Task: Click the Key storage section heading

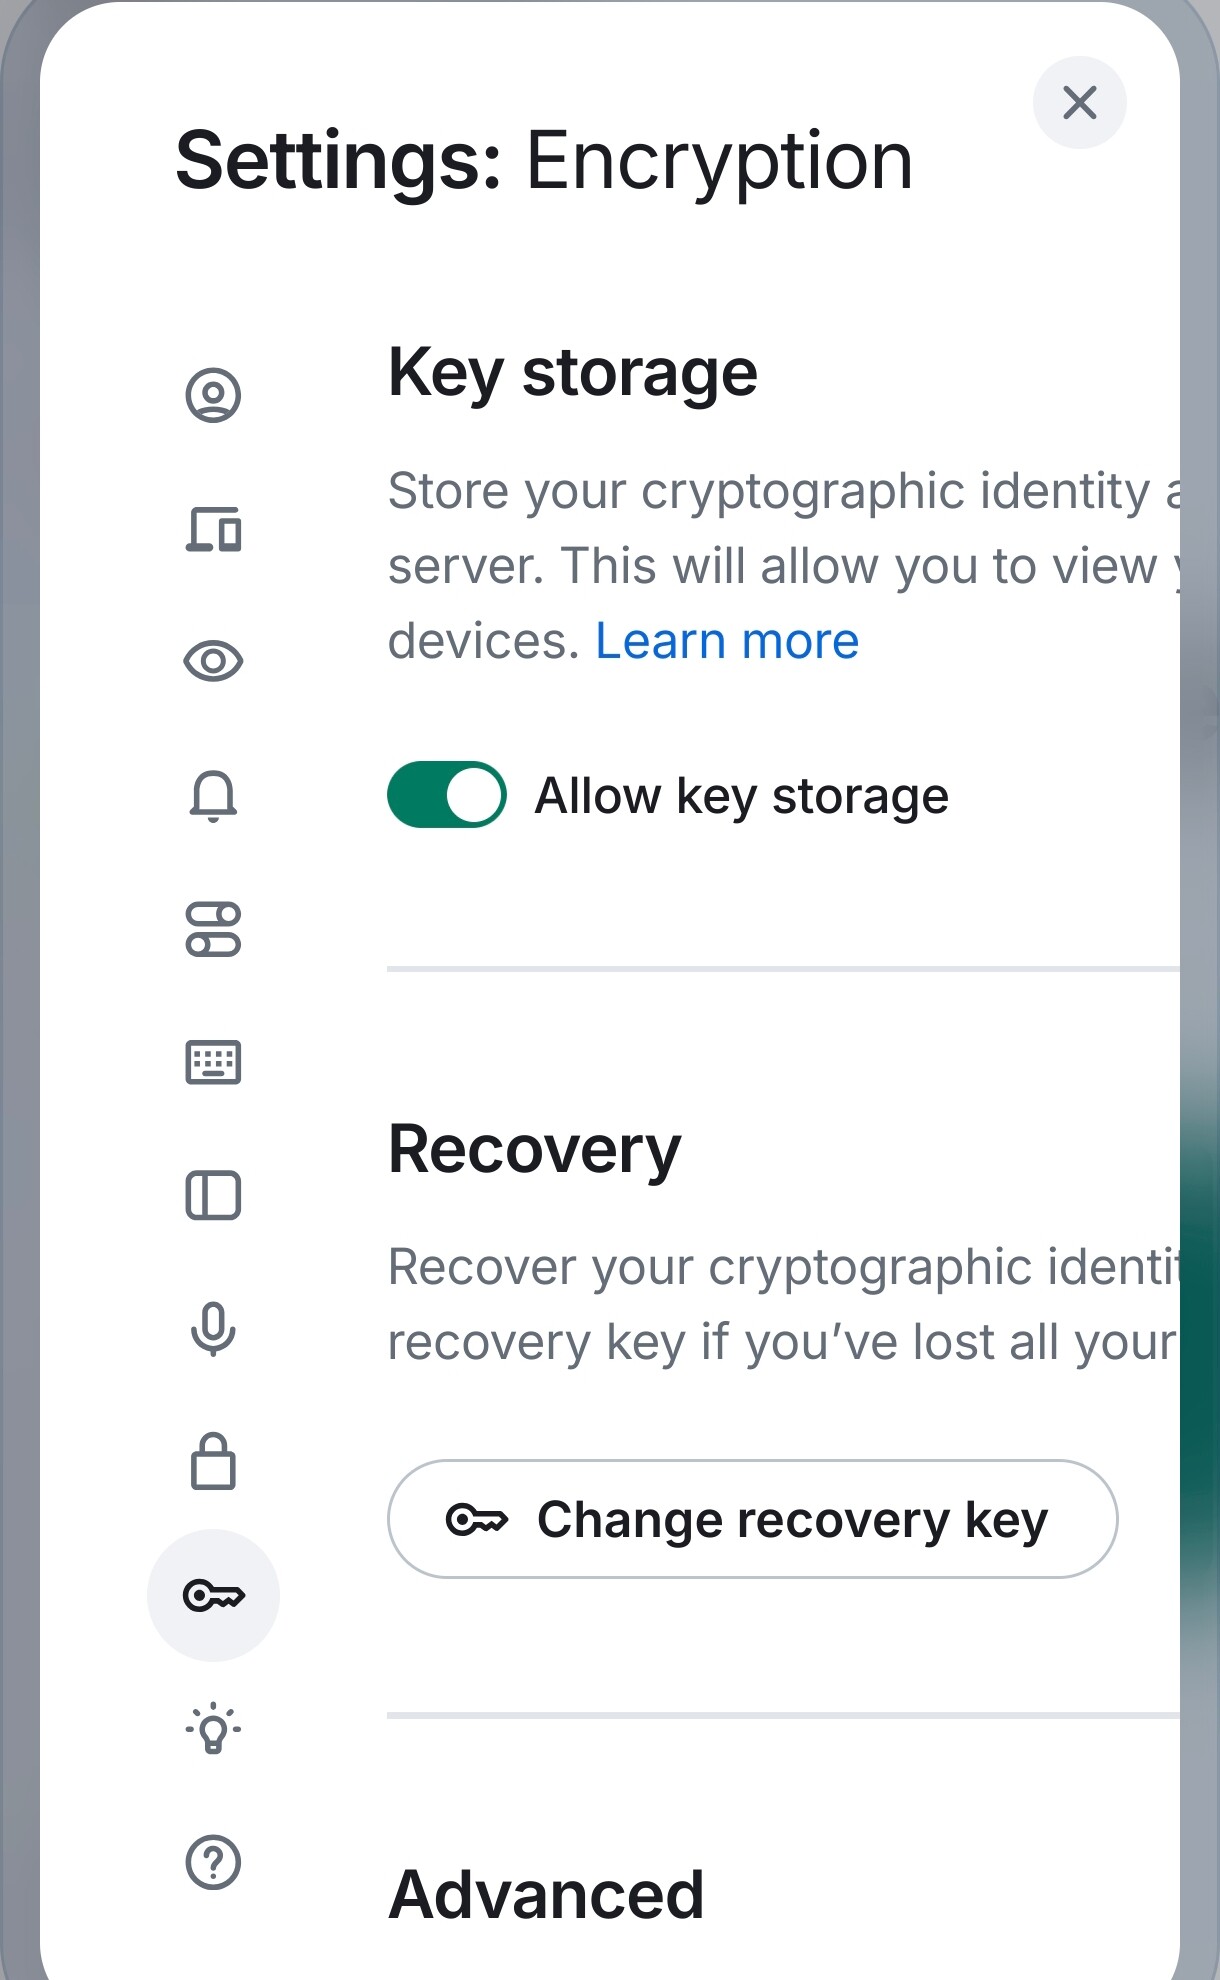Action: tap(572, 373)
